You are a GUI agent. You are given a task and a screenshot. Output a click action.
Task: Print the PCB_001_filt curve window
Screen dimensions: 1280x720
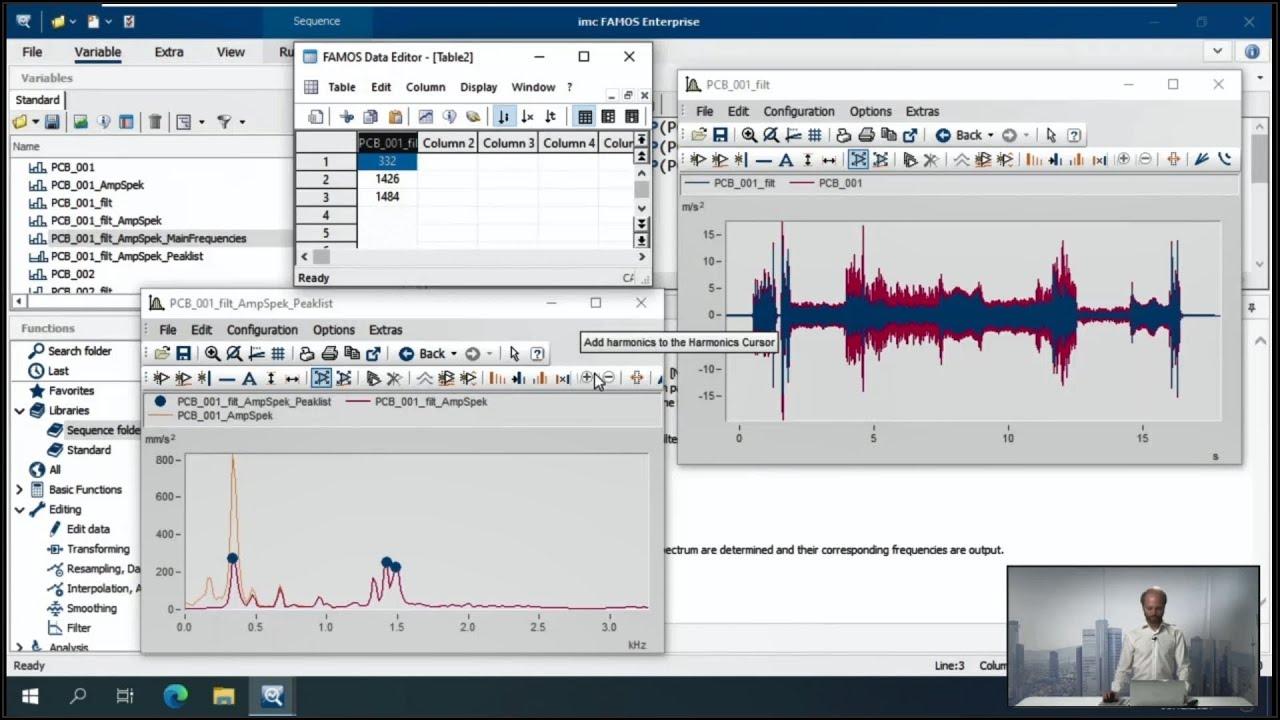pyautogui.click(x=866, y=135)
